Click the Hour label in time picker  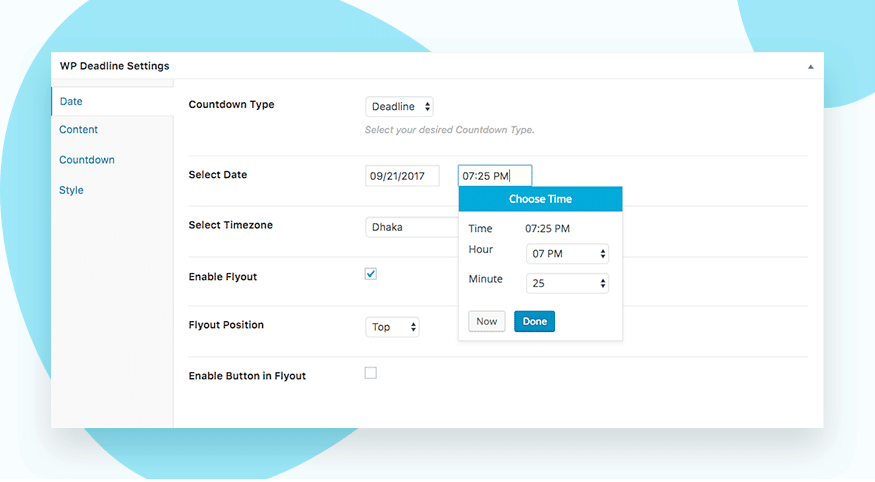click(x=480, y=249)
